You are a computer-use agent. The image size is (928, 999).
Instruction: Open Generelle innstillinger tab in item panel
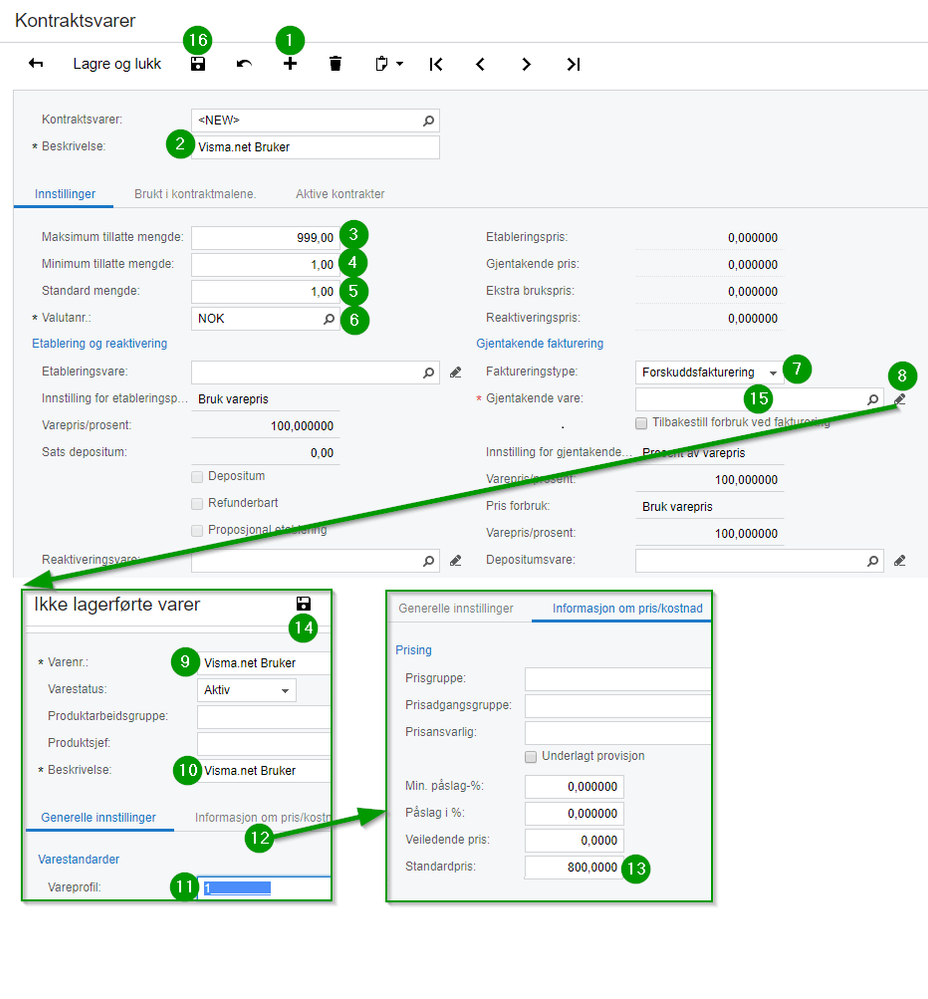click(x=99, y=817)
